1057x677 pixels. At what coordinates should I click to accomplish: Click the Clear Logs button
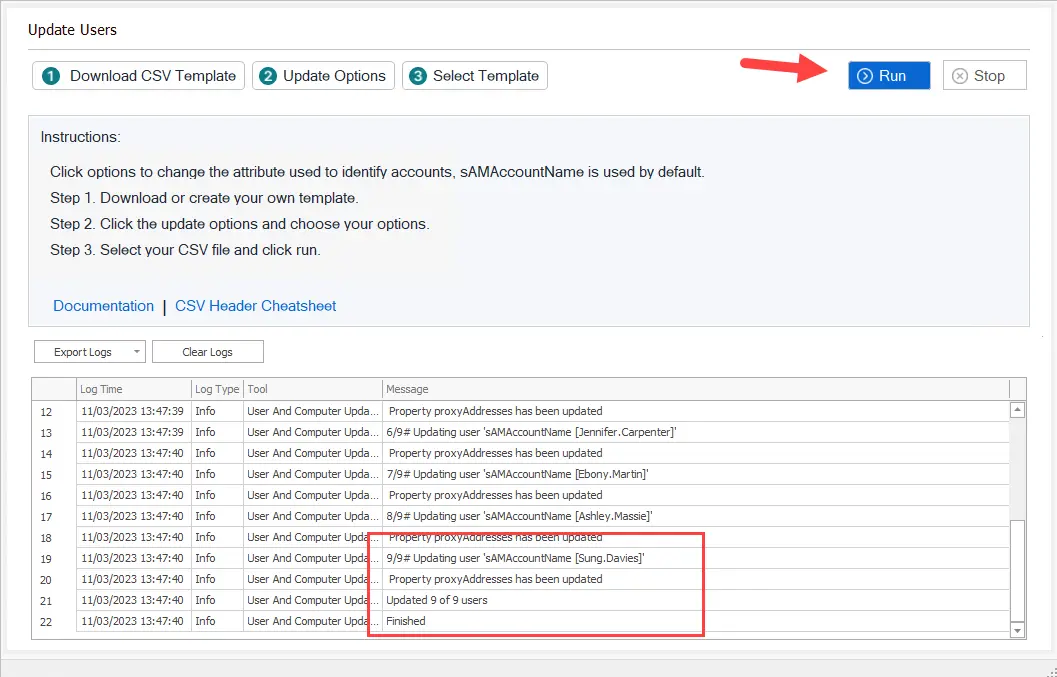tap(208, 352)
